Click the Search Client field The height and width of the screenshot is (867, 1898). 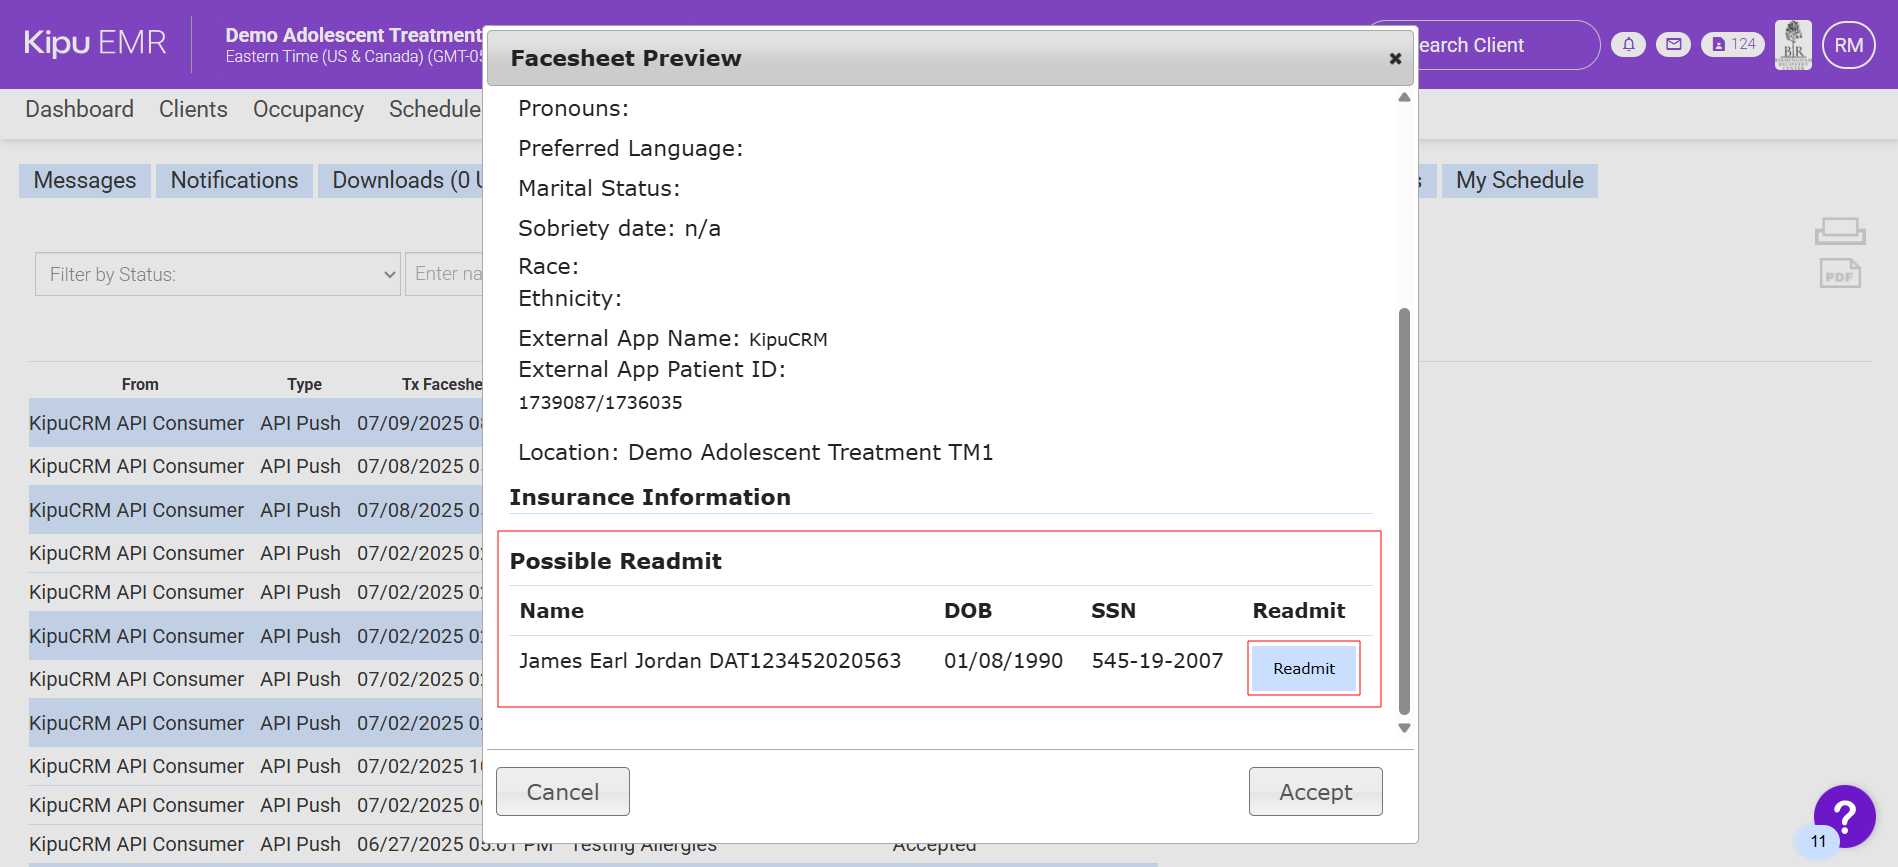(x=1500, y=45)
